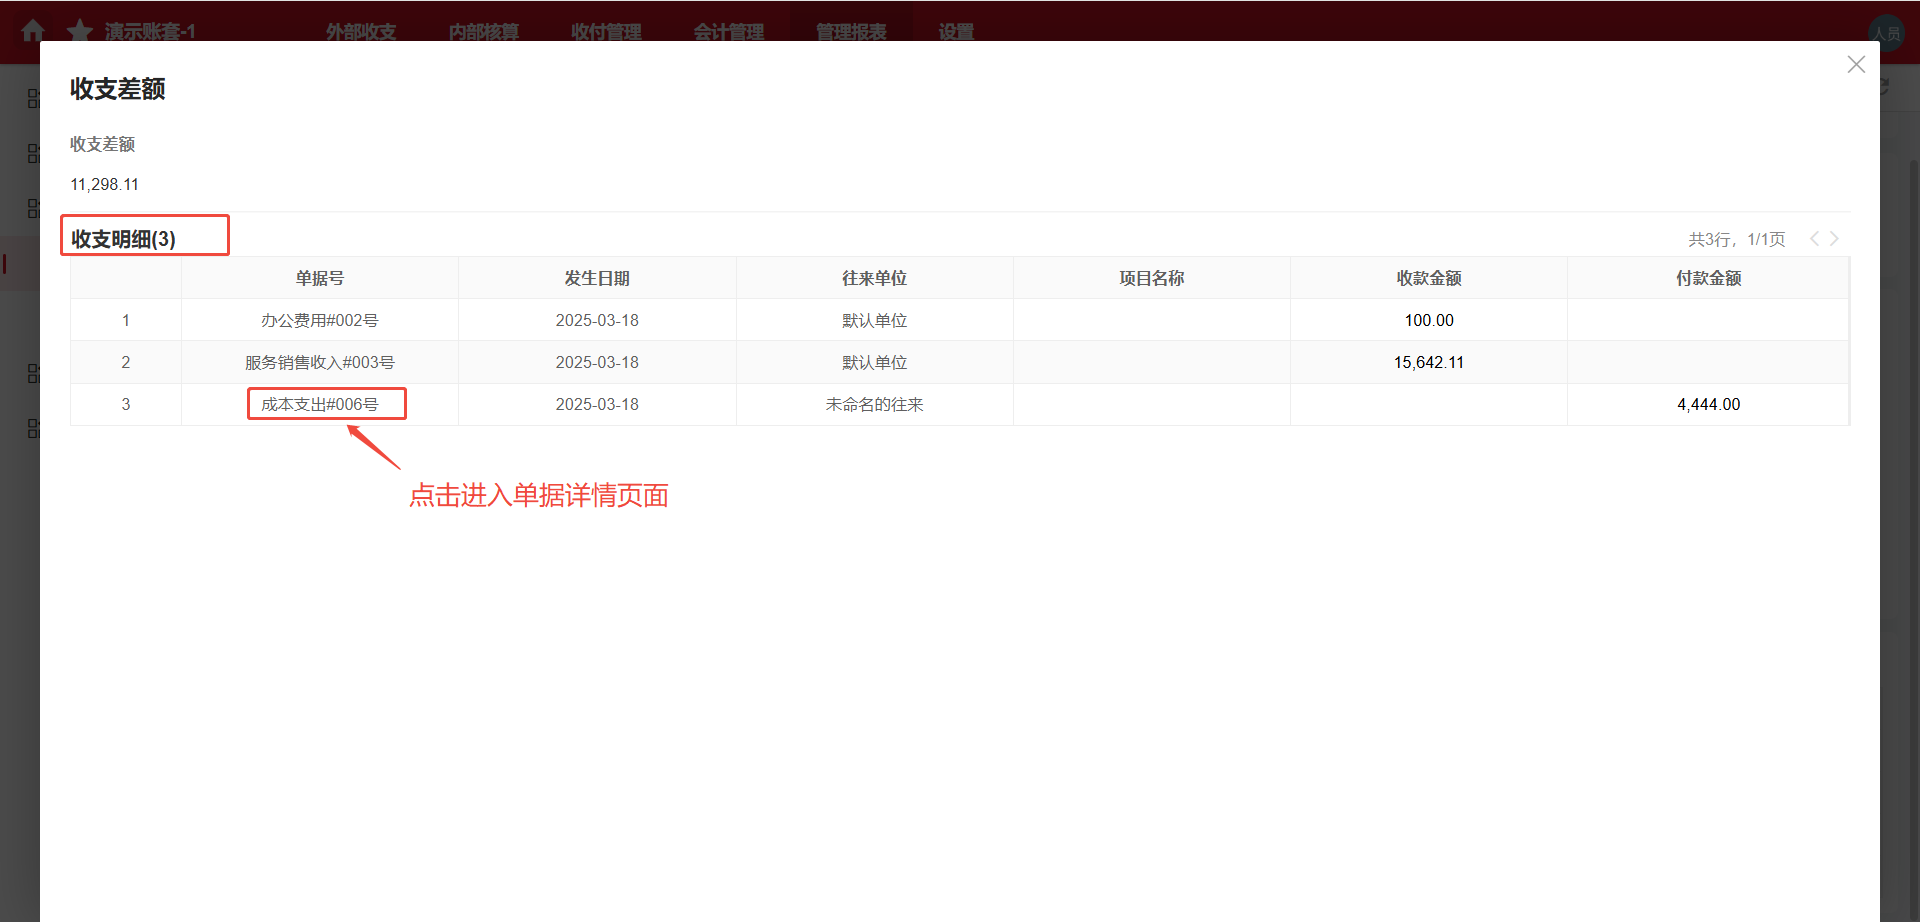The height and width of the screenshot is (922, 1920).
Task: Click the bottom sidebar module icon
Action: click(33, 427)
